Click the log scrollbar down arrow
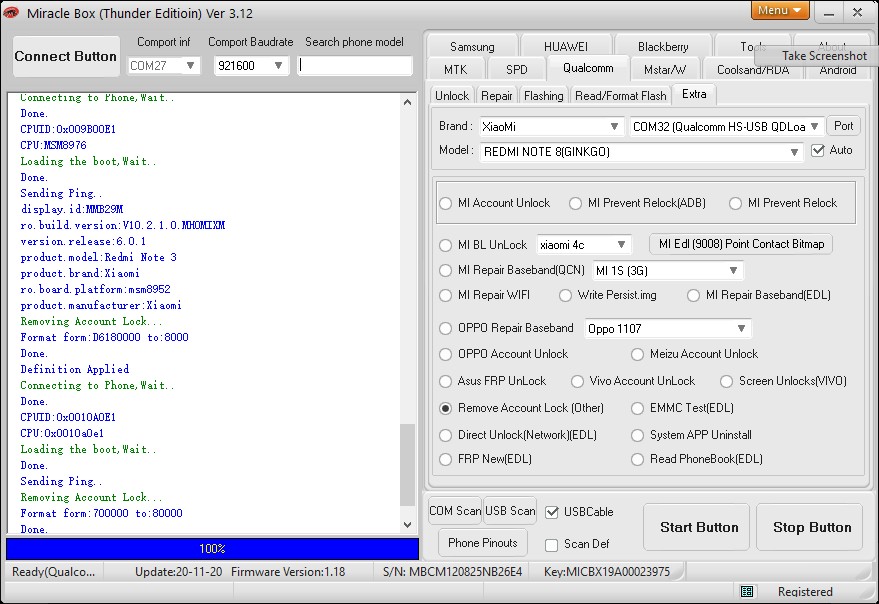 click(408, 525)
